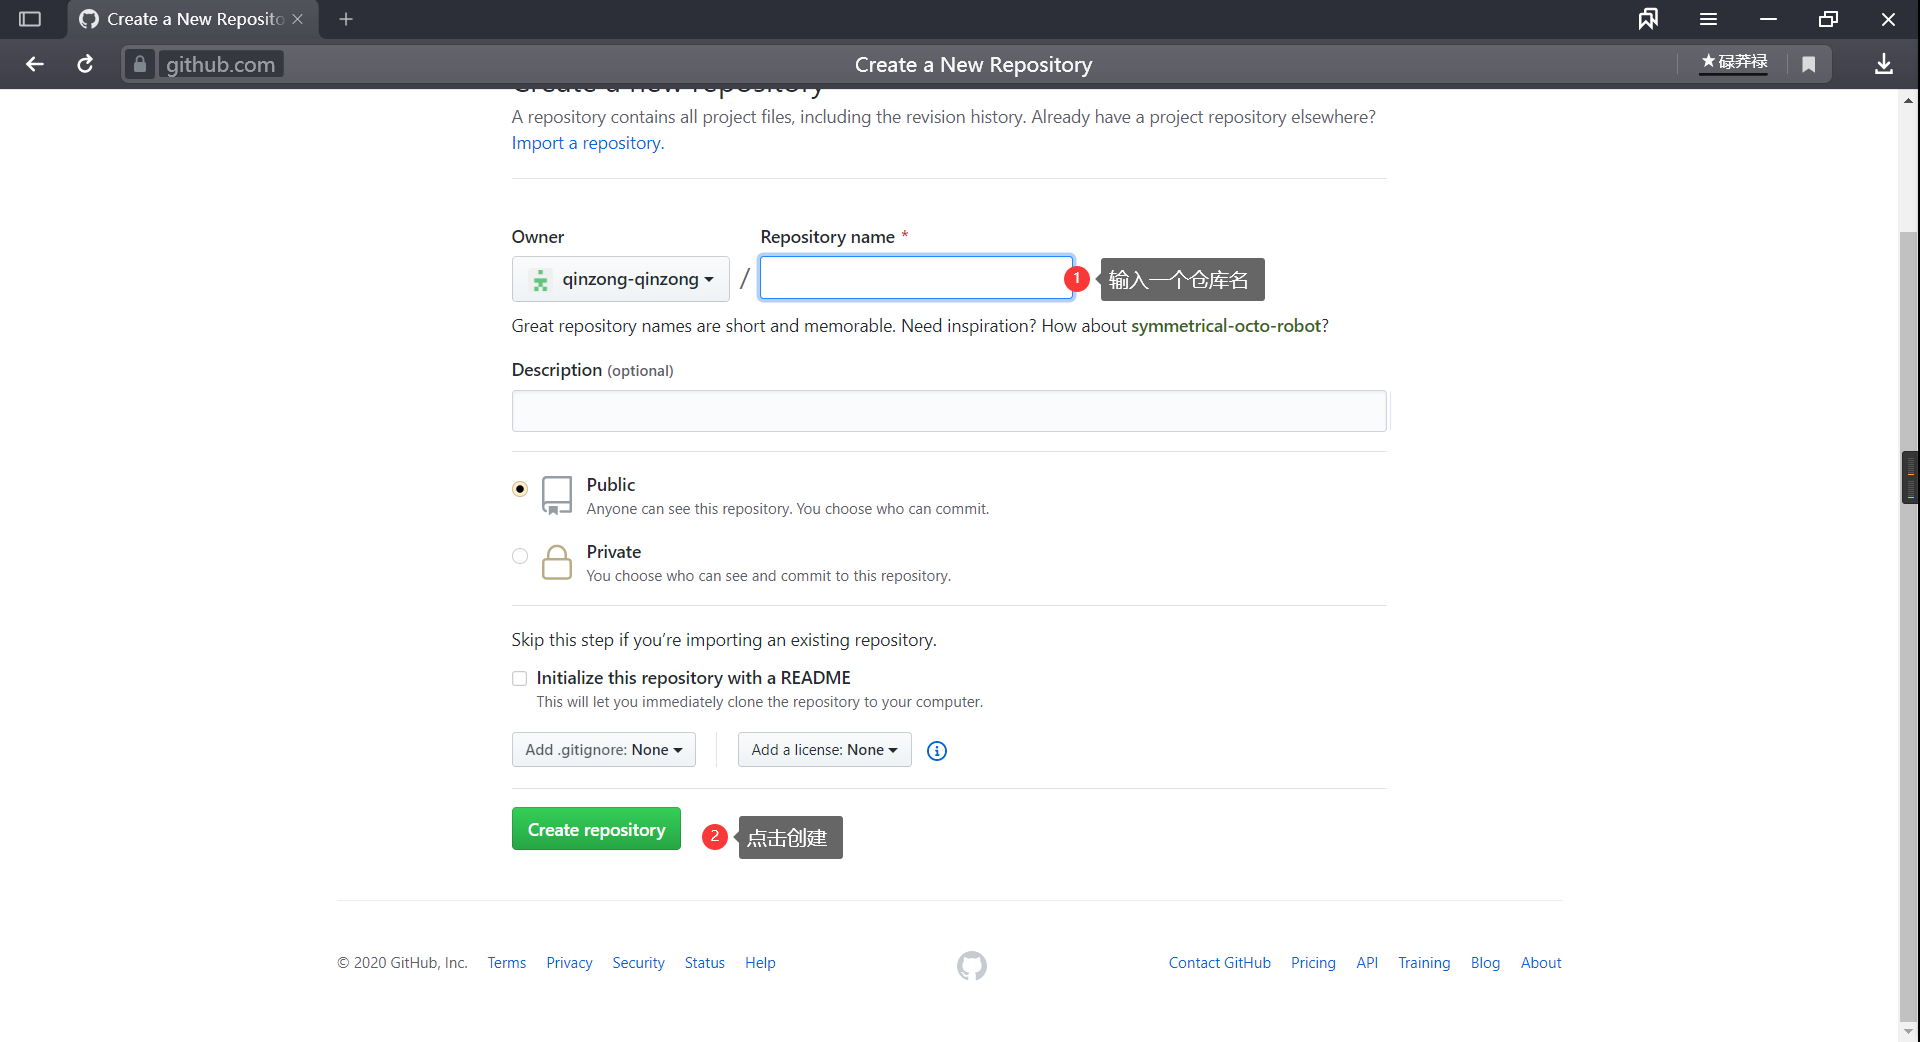The width and height of the screenshot is (1920, 1042).
Task: Focus the Repository name input field
Action: 916,278
